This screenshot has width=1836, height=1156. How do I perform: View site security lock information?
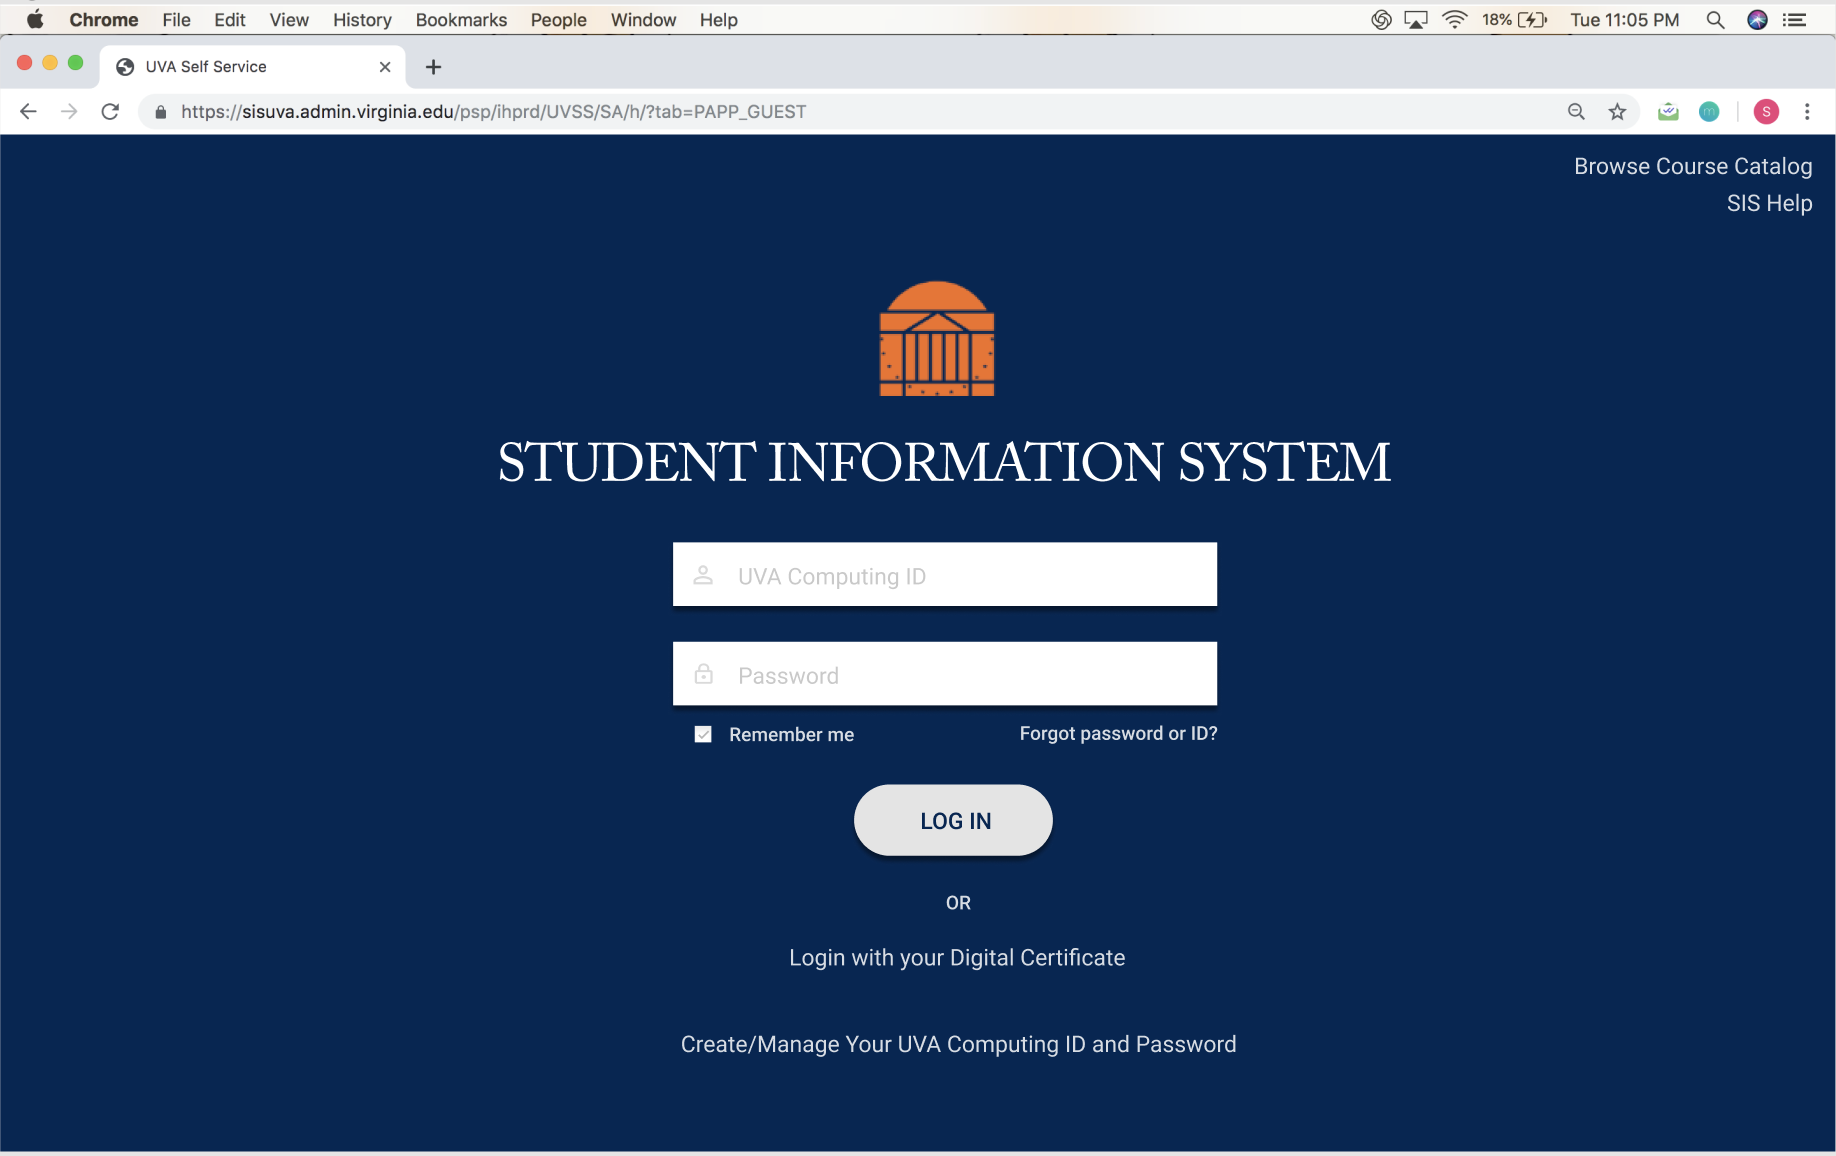point(160,112)
